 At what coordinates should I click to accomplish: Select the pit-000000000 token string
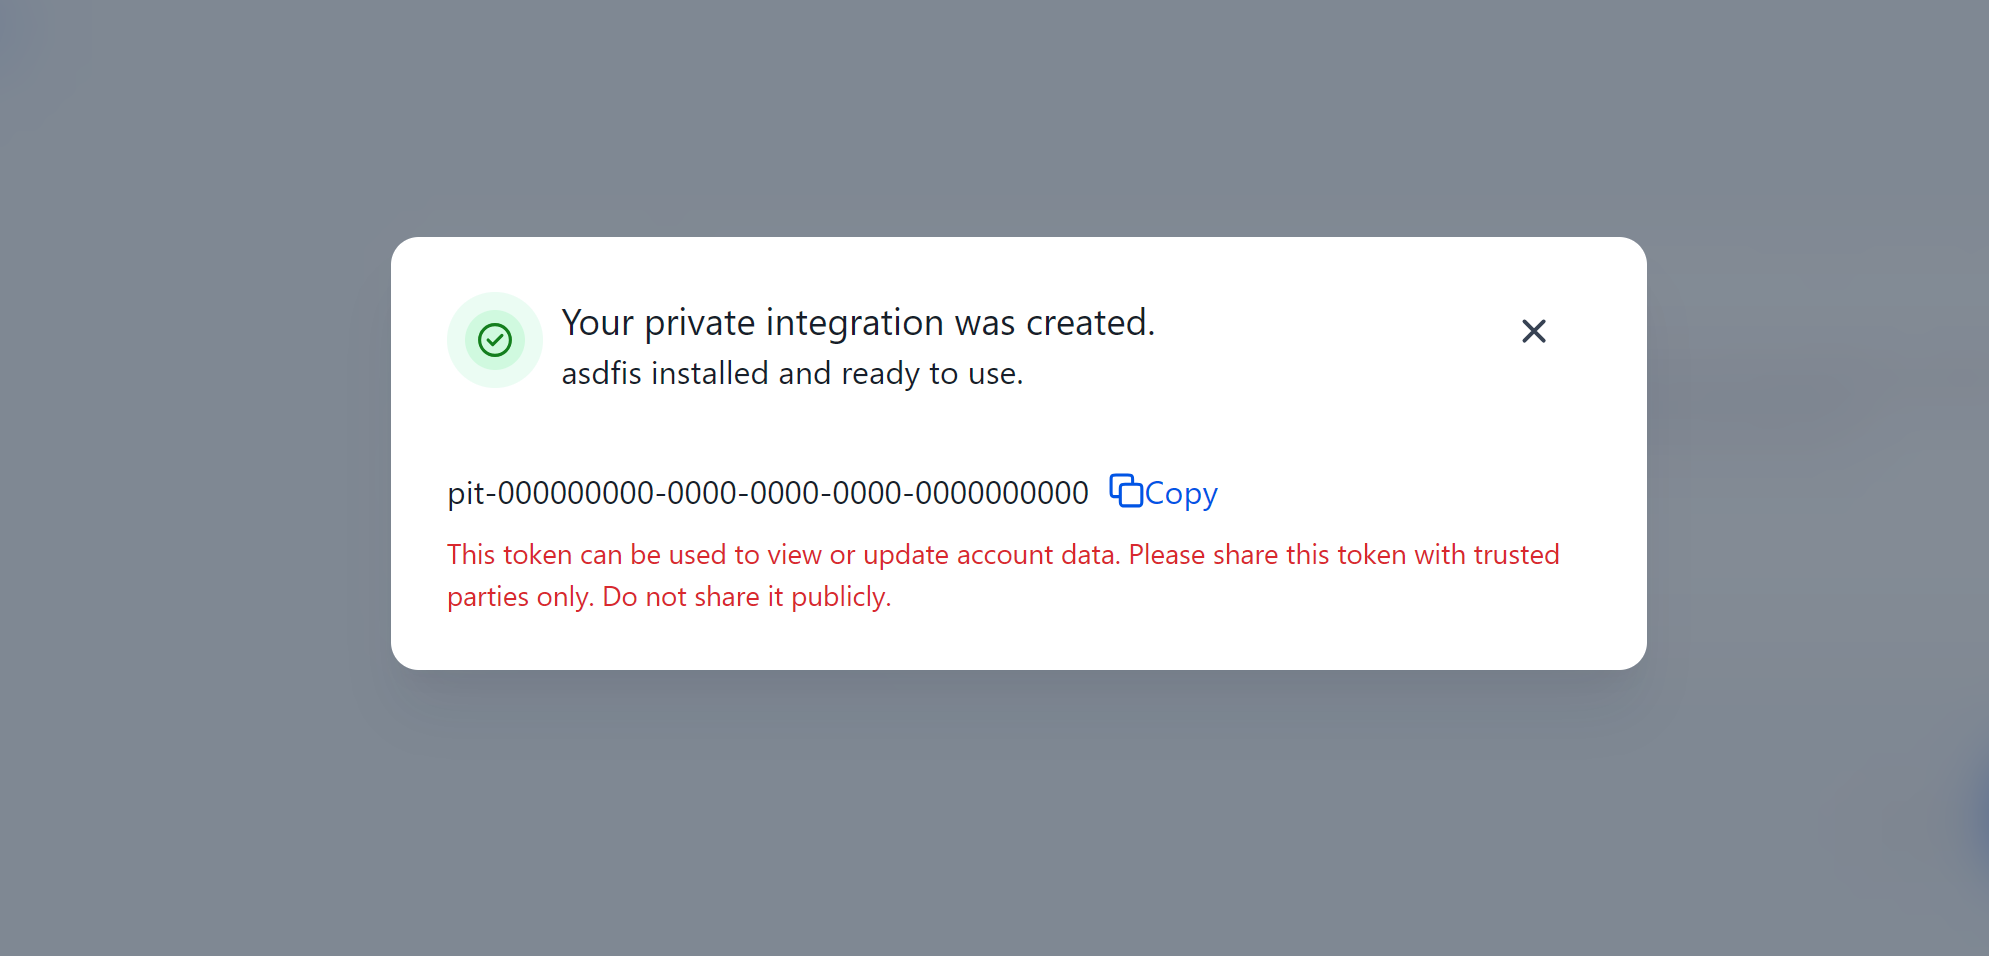(x=768, y=493)
